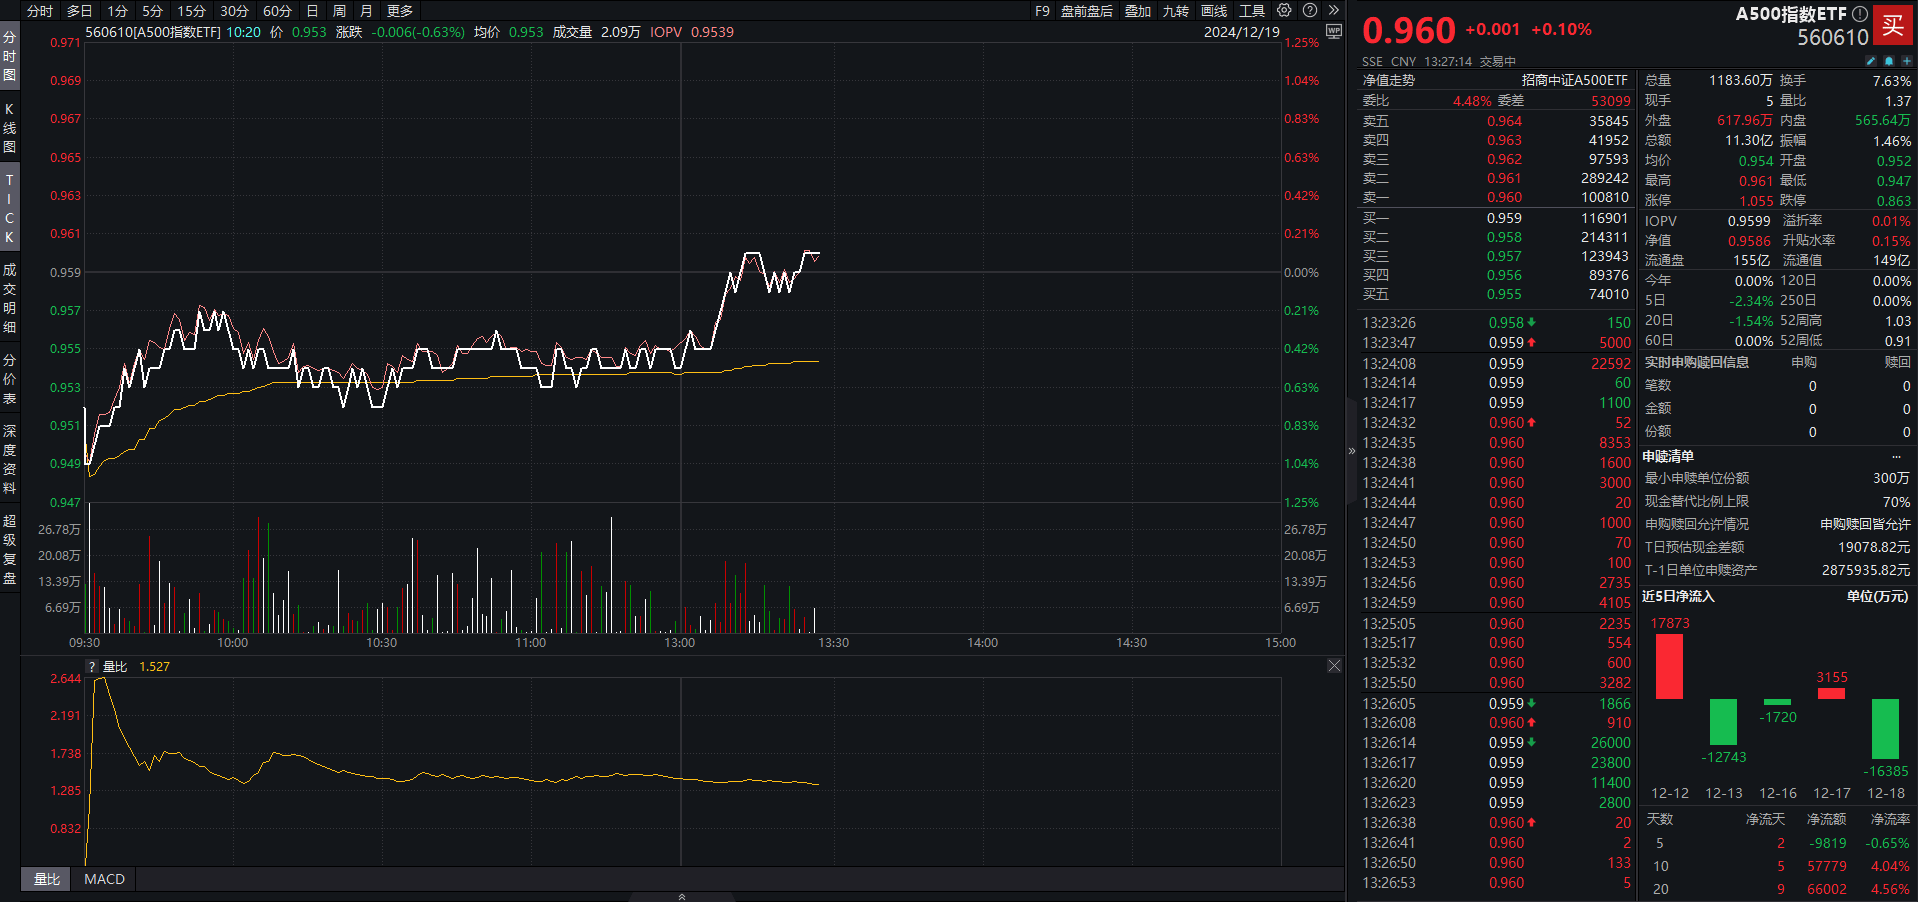Expand the 更多 period options

400,11
